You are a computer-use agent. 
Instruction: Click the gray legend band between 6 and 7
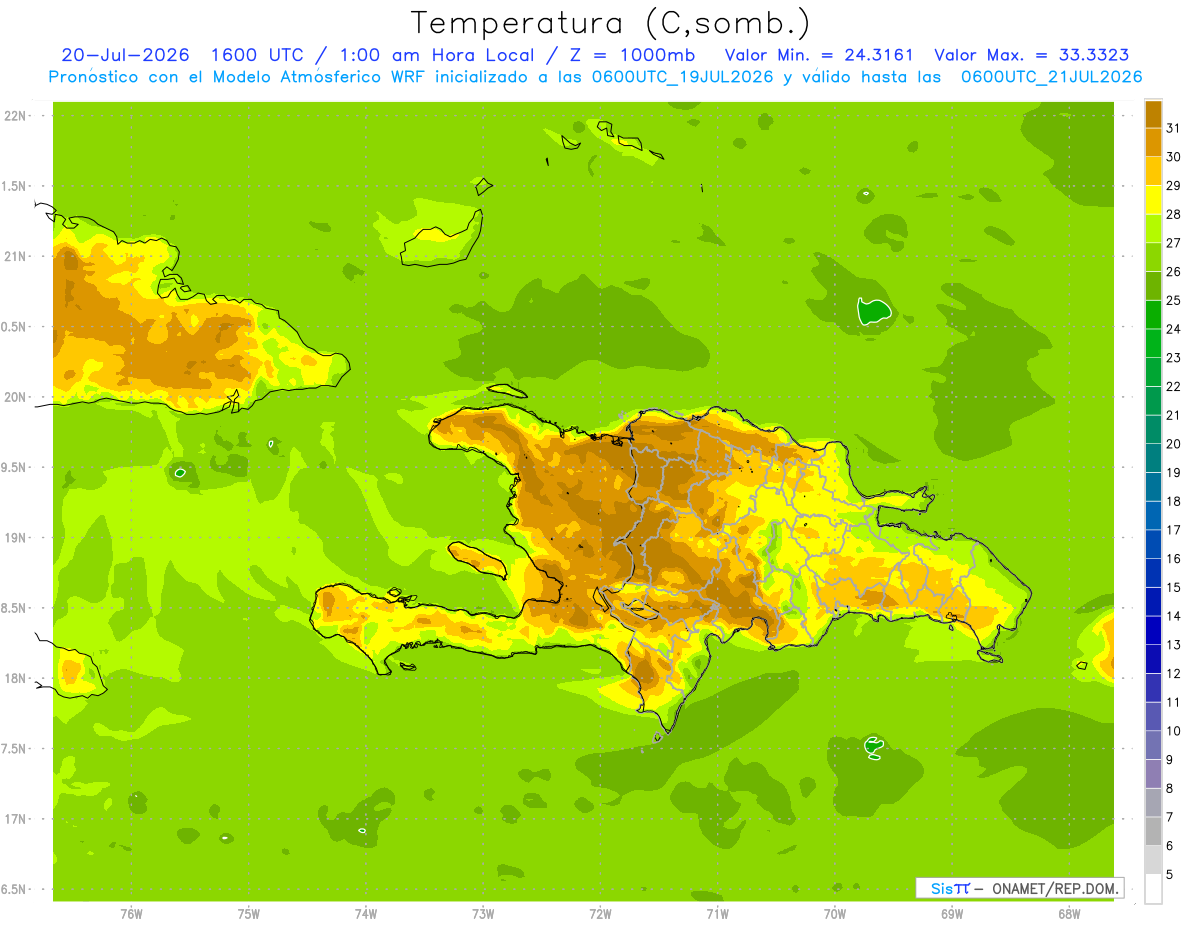pos(1153,831)
